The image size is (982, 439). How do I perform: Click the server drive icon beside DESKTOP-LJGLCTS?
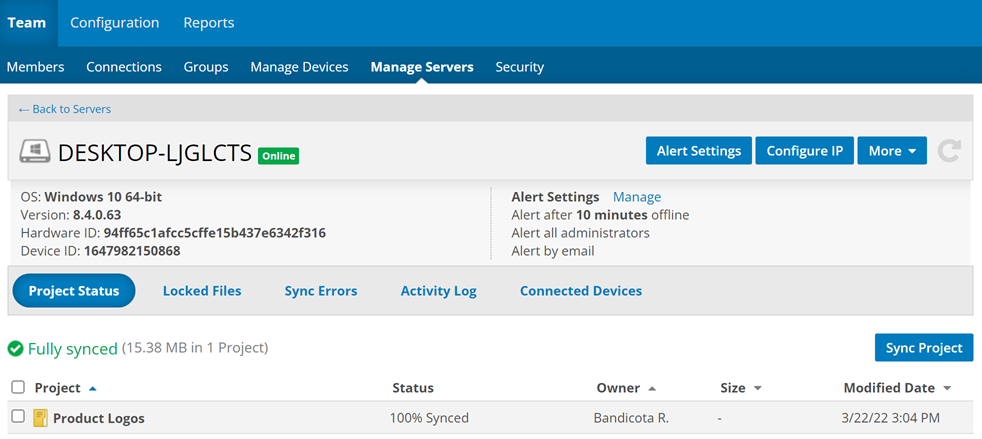tap(35, 152)
